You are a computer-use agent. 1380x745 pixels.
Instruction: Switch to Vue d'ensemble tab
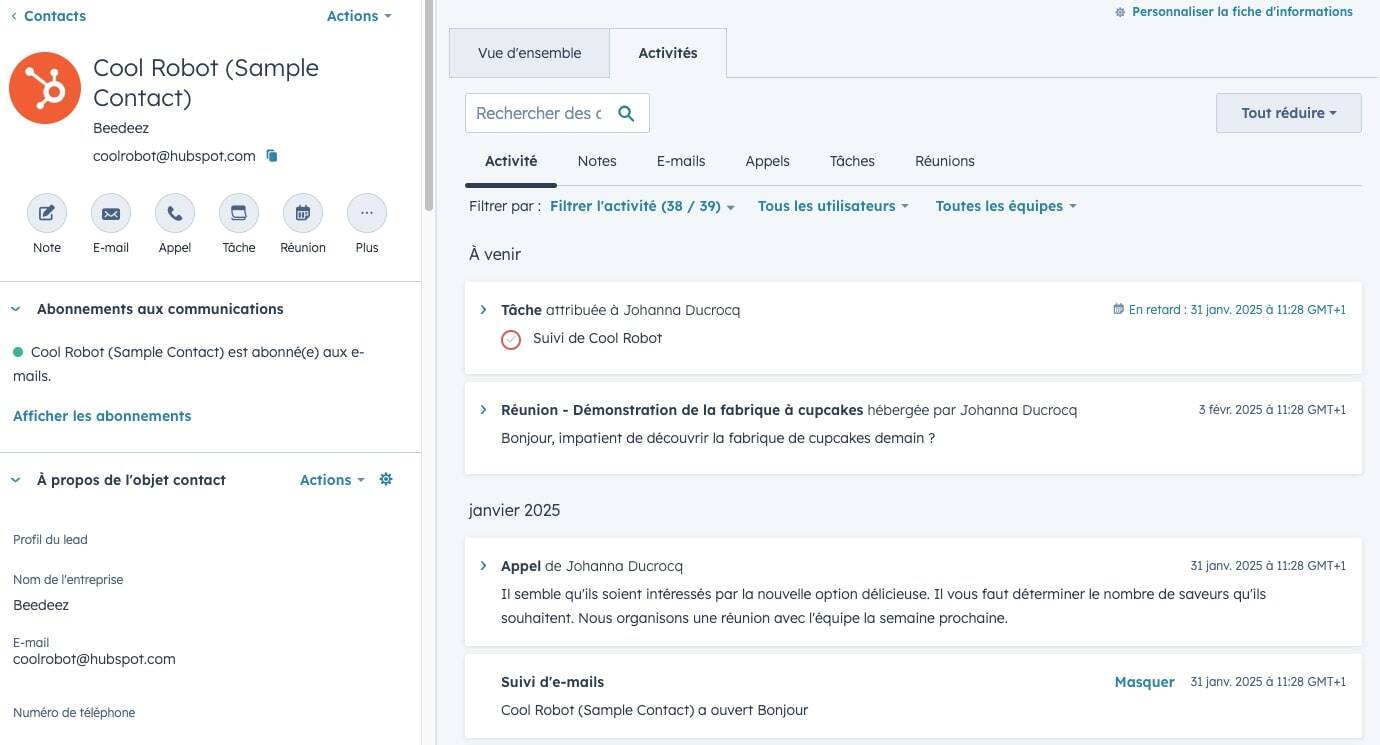pos(529,53)
